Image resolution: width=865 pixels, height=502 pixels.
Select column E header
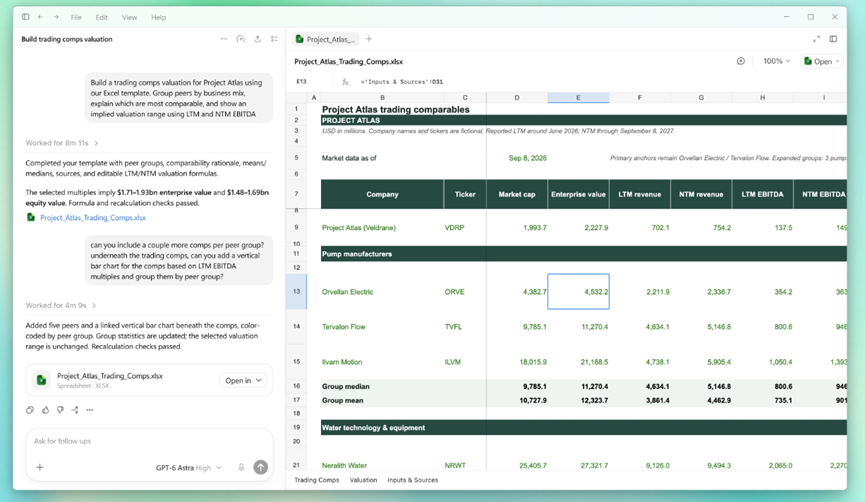pos(578,98)
